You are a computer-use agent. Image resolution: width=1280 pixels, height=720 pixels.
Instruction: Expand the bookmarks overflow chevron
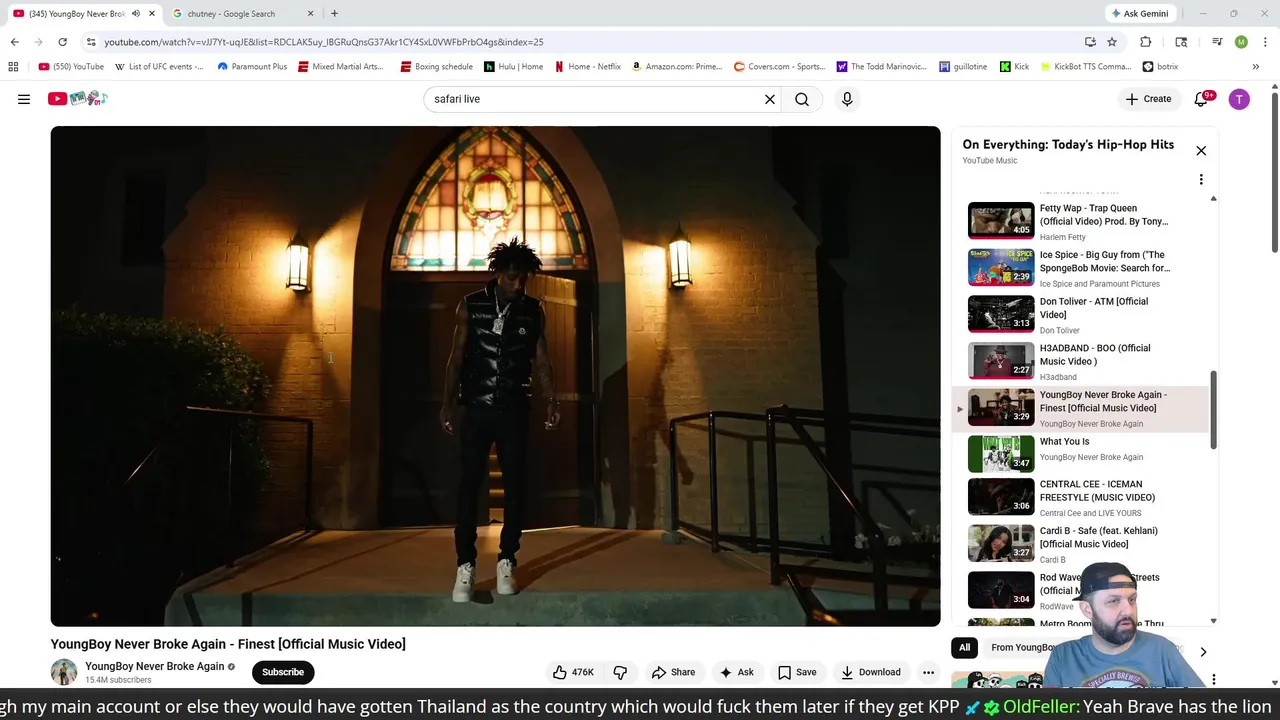pos(1255,67)
